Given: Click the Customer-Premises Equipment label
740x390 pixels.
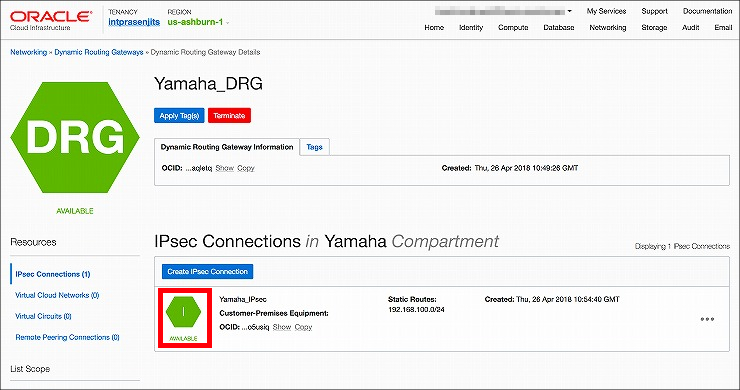Looking at the screenshot, I should tap(274, 313).
